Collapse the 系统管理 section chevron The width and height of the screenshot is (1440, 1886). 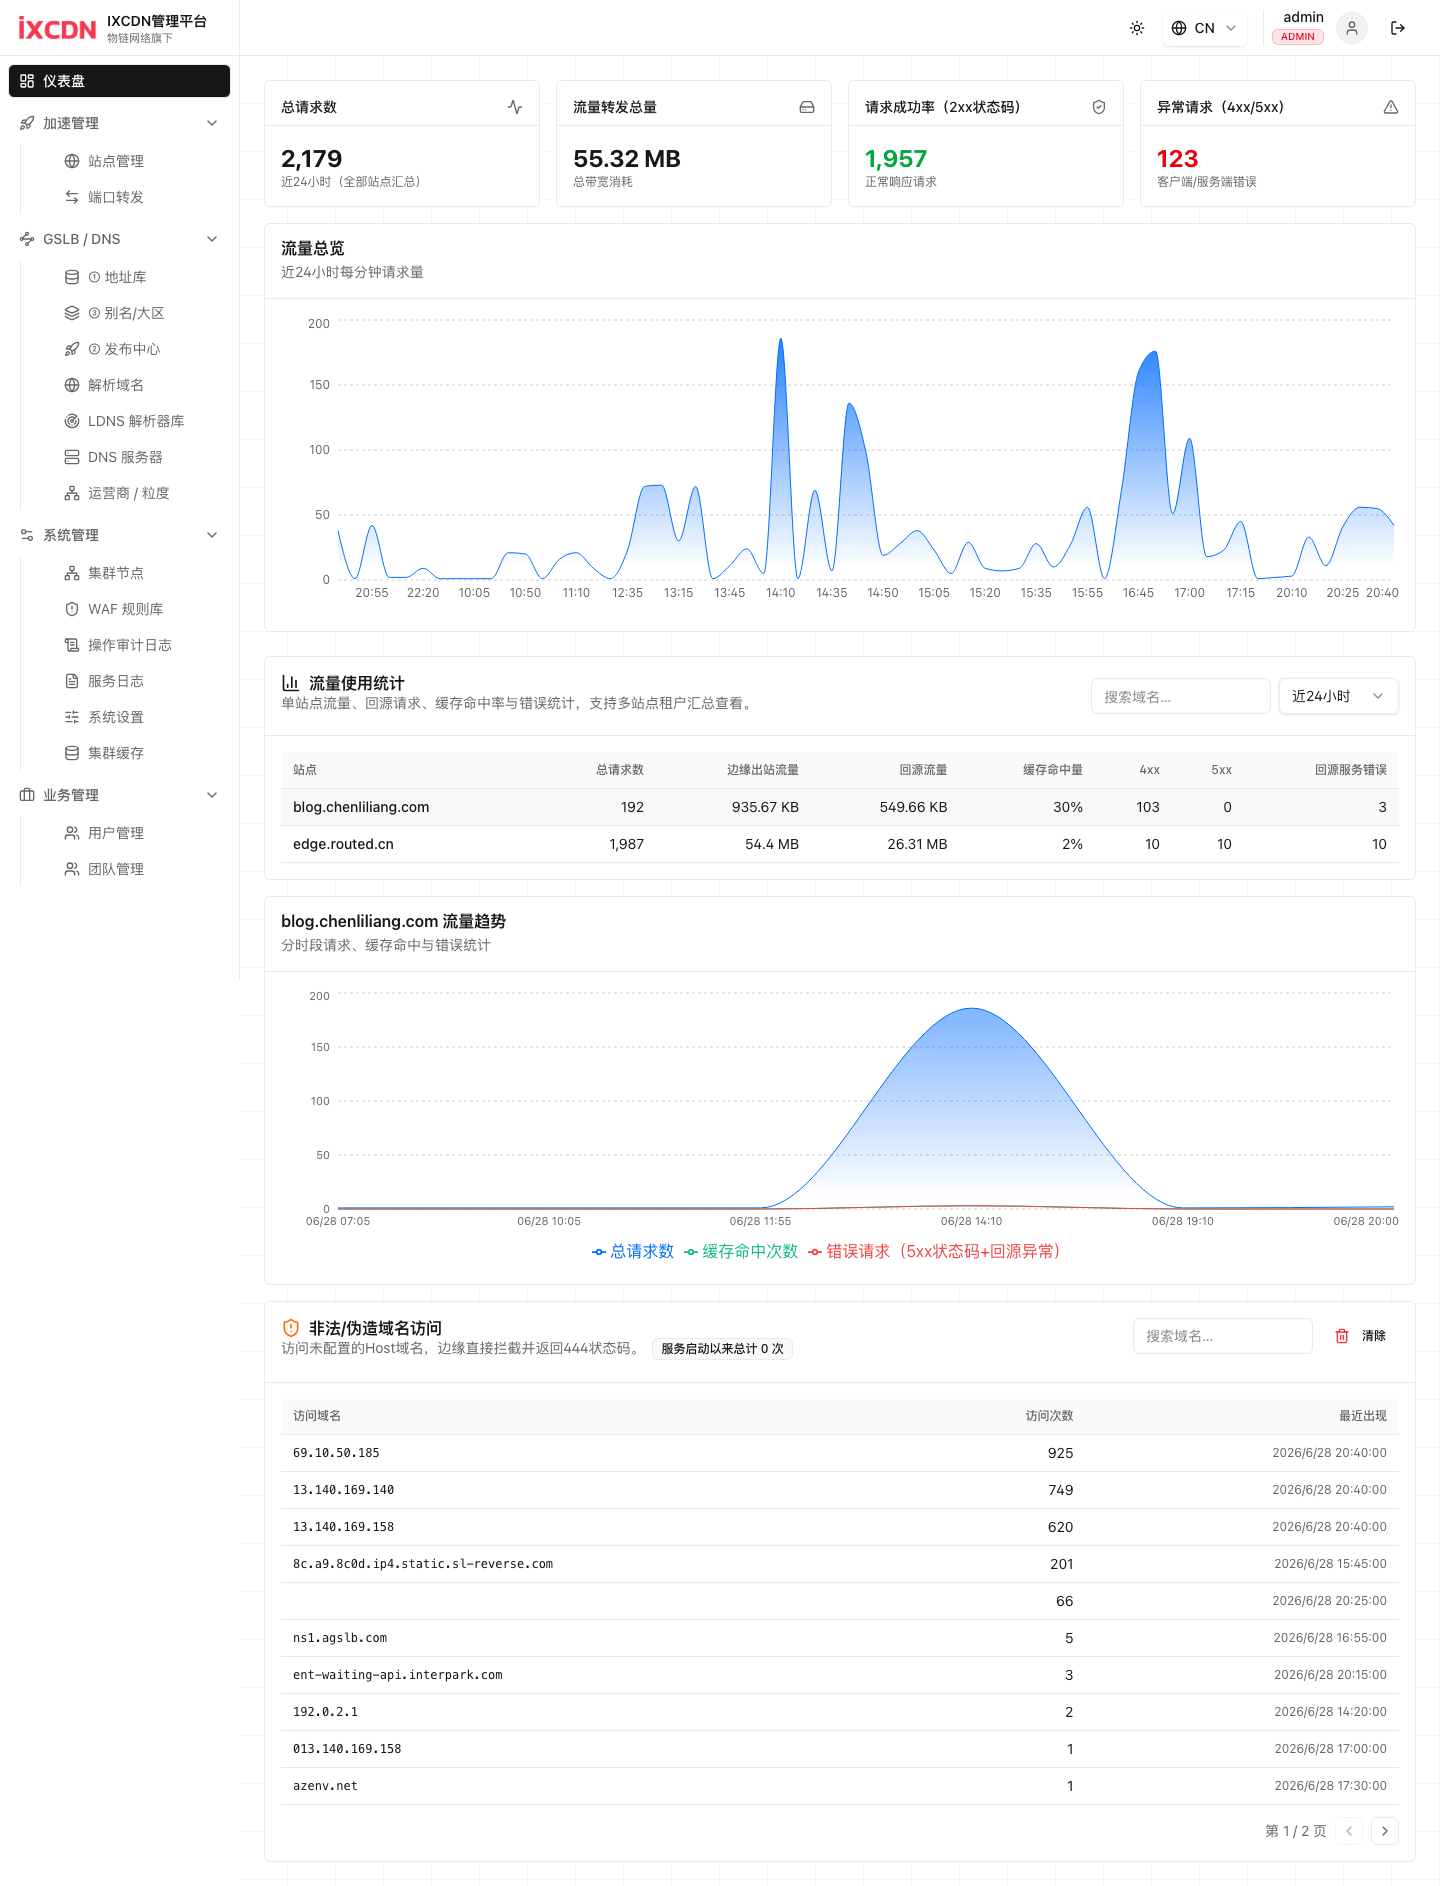coord(212,535)
